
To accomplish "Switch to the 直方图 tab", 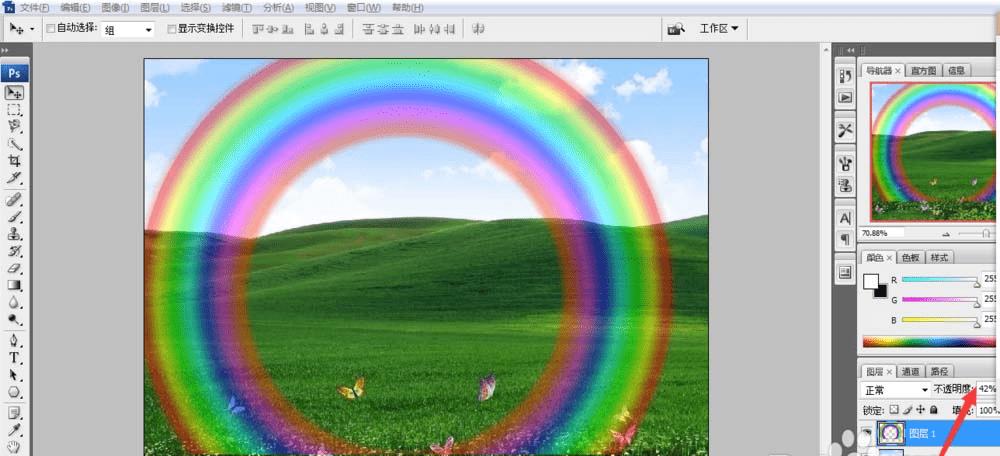I will click(923, 70).
